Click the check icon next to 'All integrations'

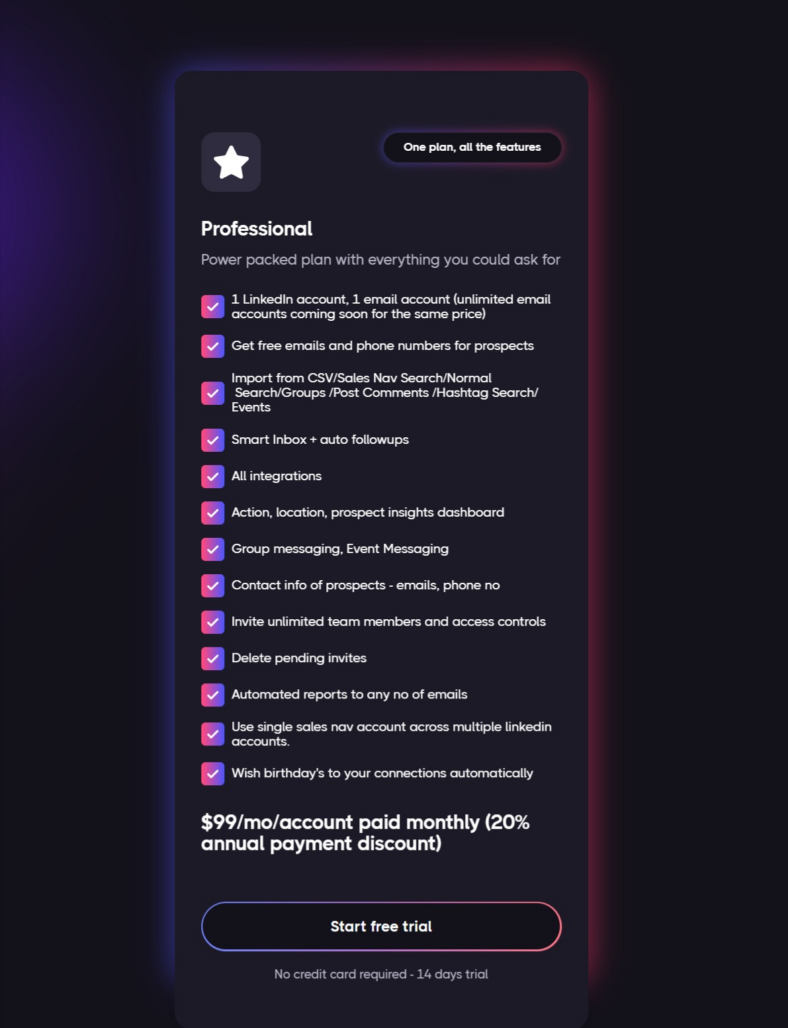[212, 477]
